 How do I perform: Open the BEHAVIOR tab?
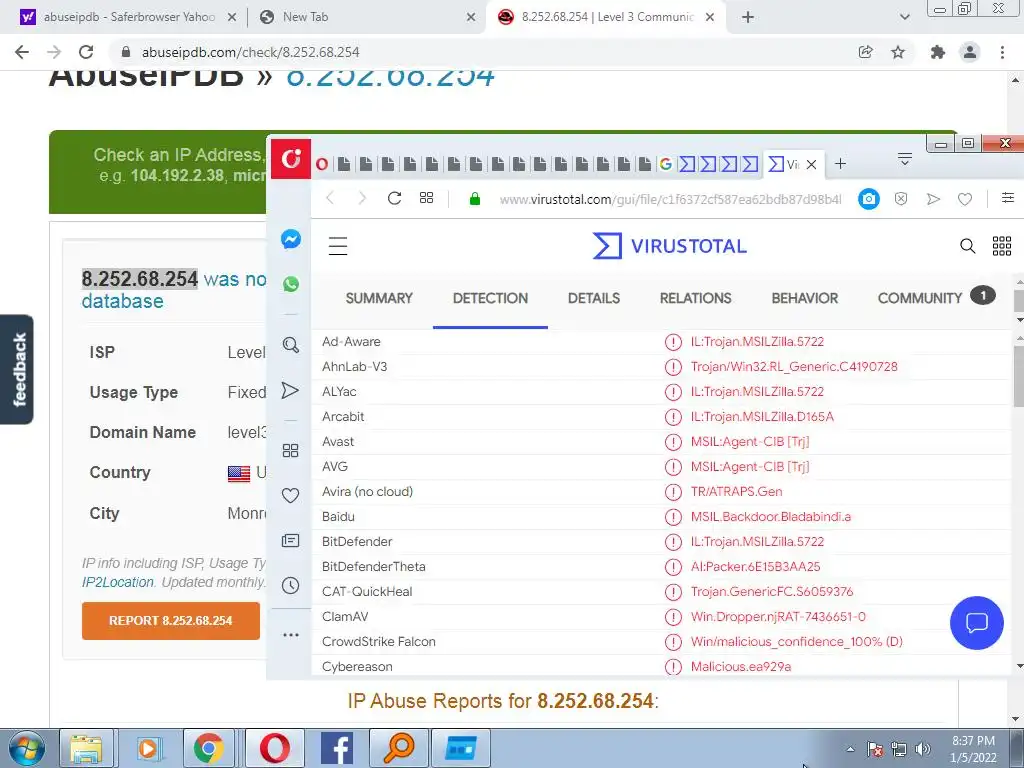pyautogui.click(x=805, y=298)
